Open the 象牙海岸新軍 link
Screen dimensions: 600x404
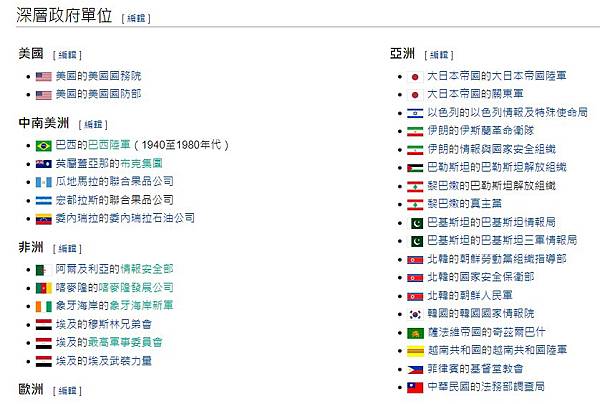(142, 306)
